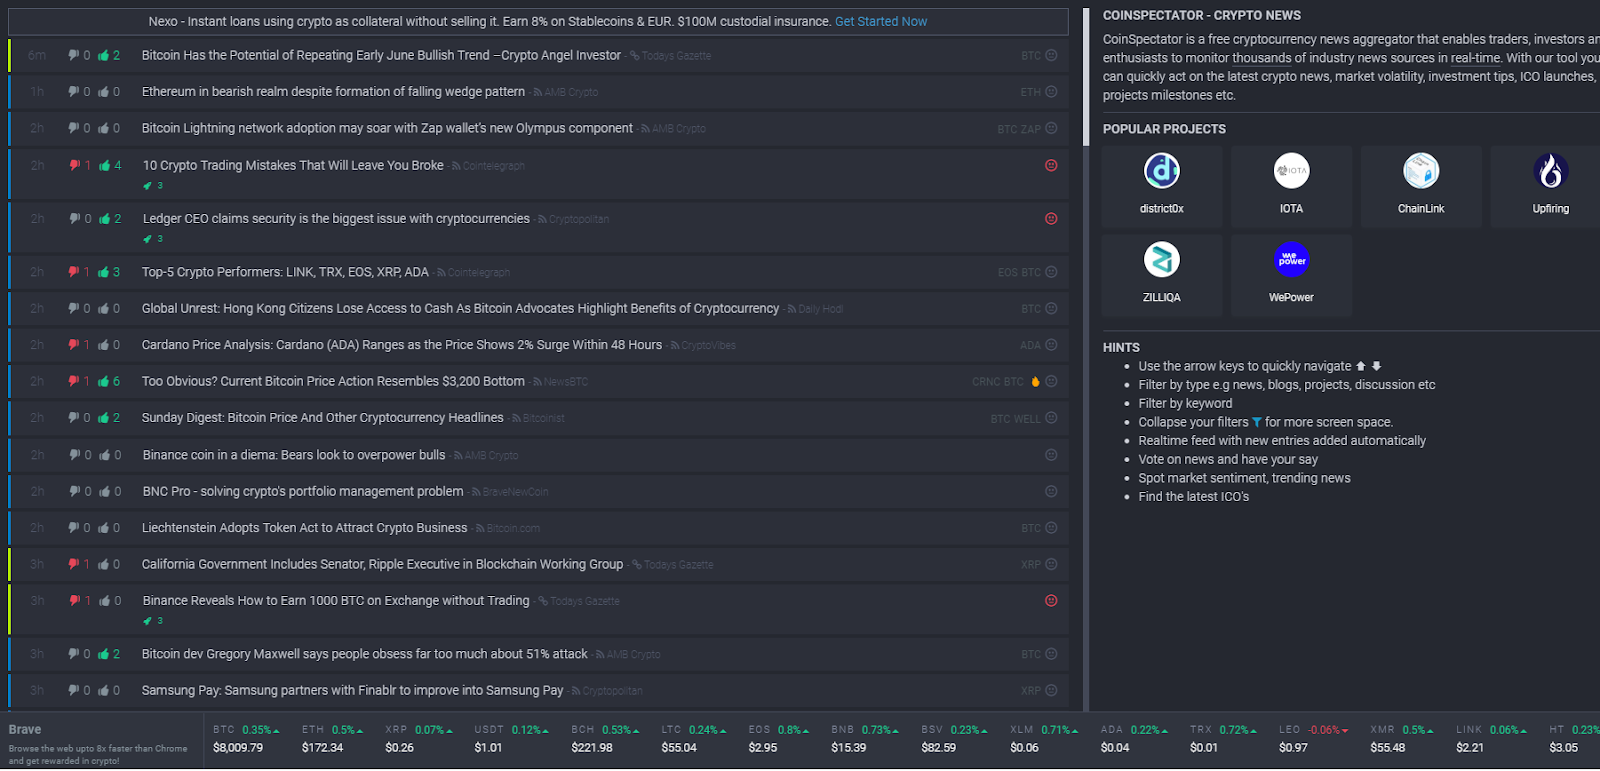Open NewsBTC source on "Too Obvious?" row
The height and width of the screenshot is (771, 1600).
[565, 382]
